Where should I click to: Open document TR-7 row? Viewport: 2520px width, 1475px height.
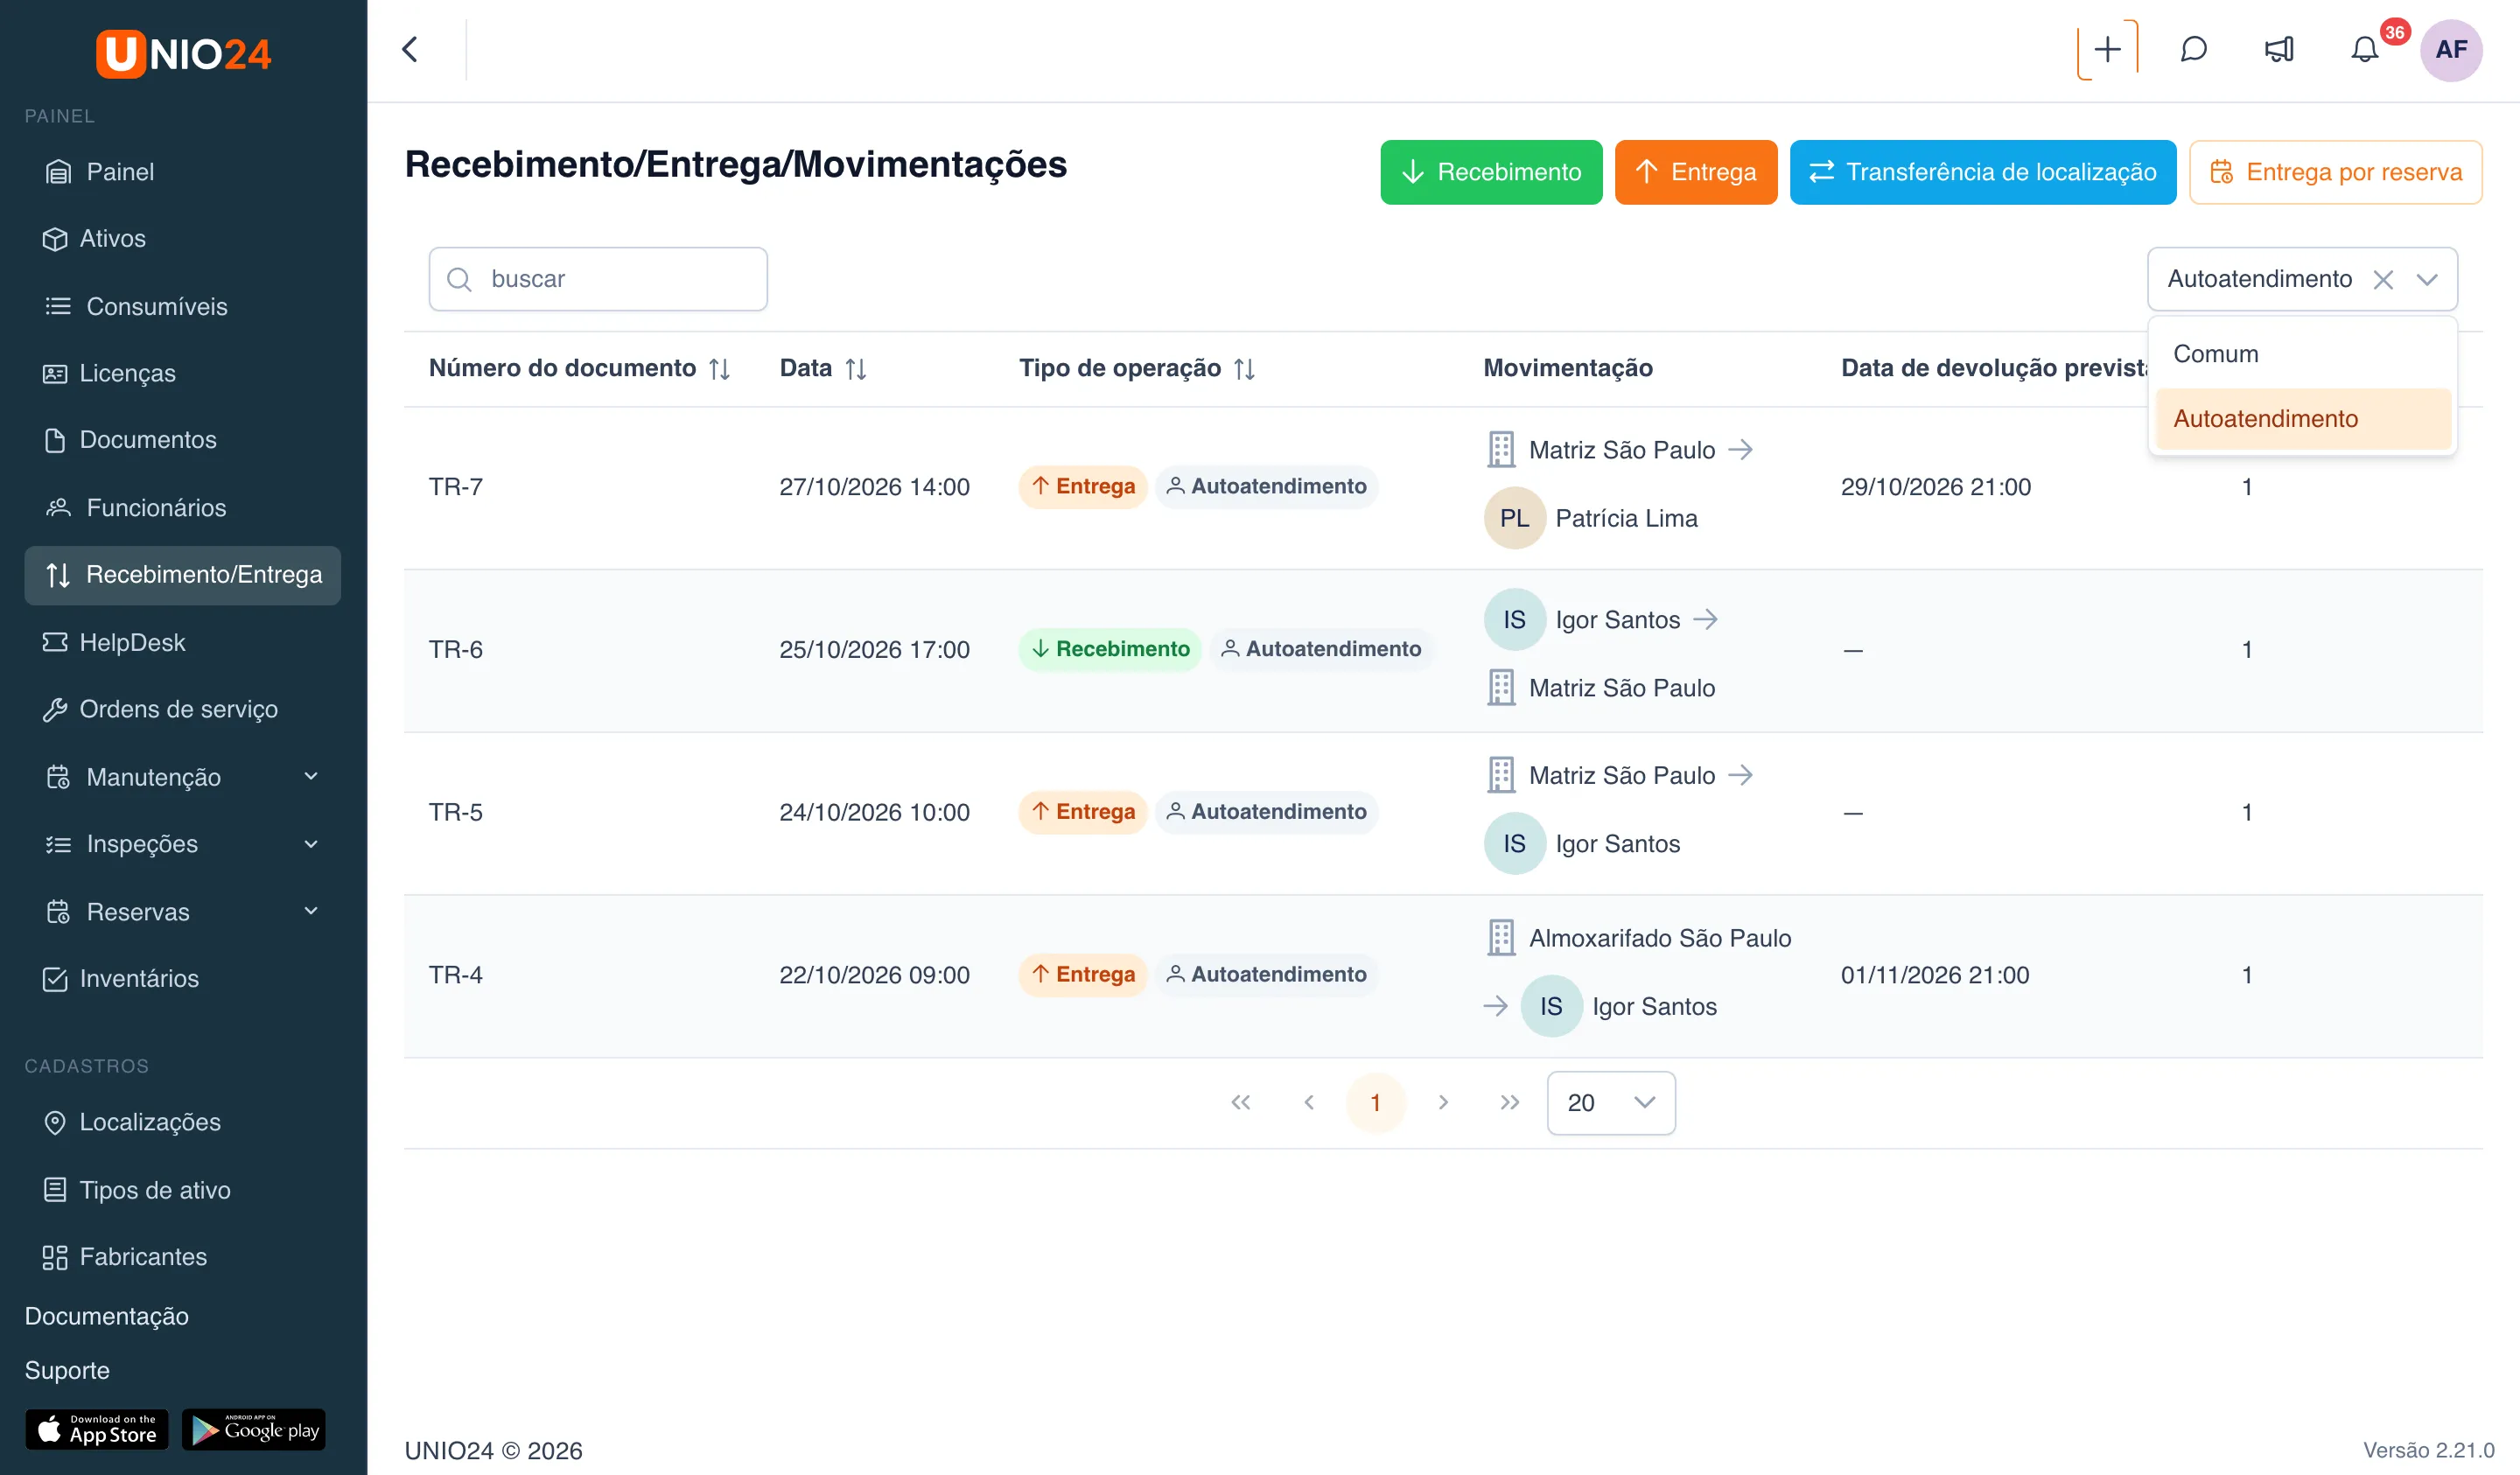pyautogui.click(x=1443, y=487)
